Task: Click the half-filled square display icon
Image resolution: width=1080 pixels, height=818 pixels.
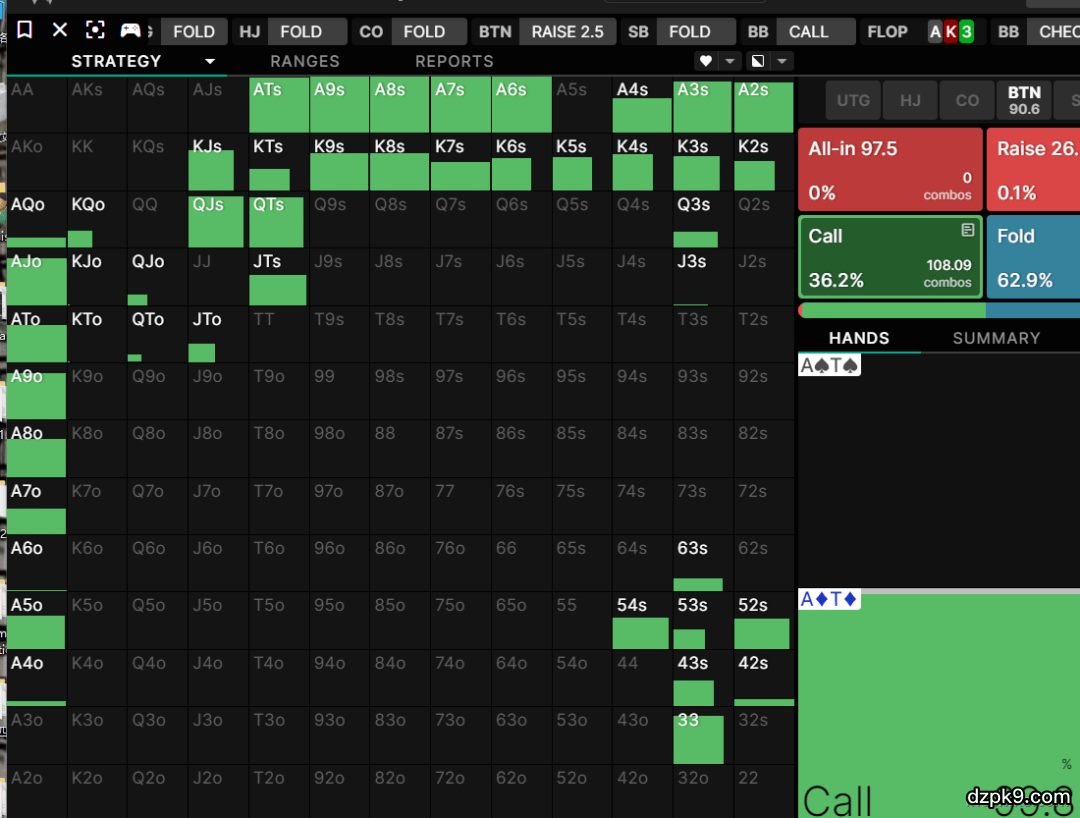Action: tap(758, 61)
